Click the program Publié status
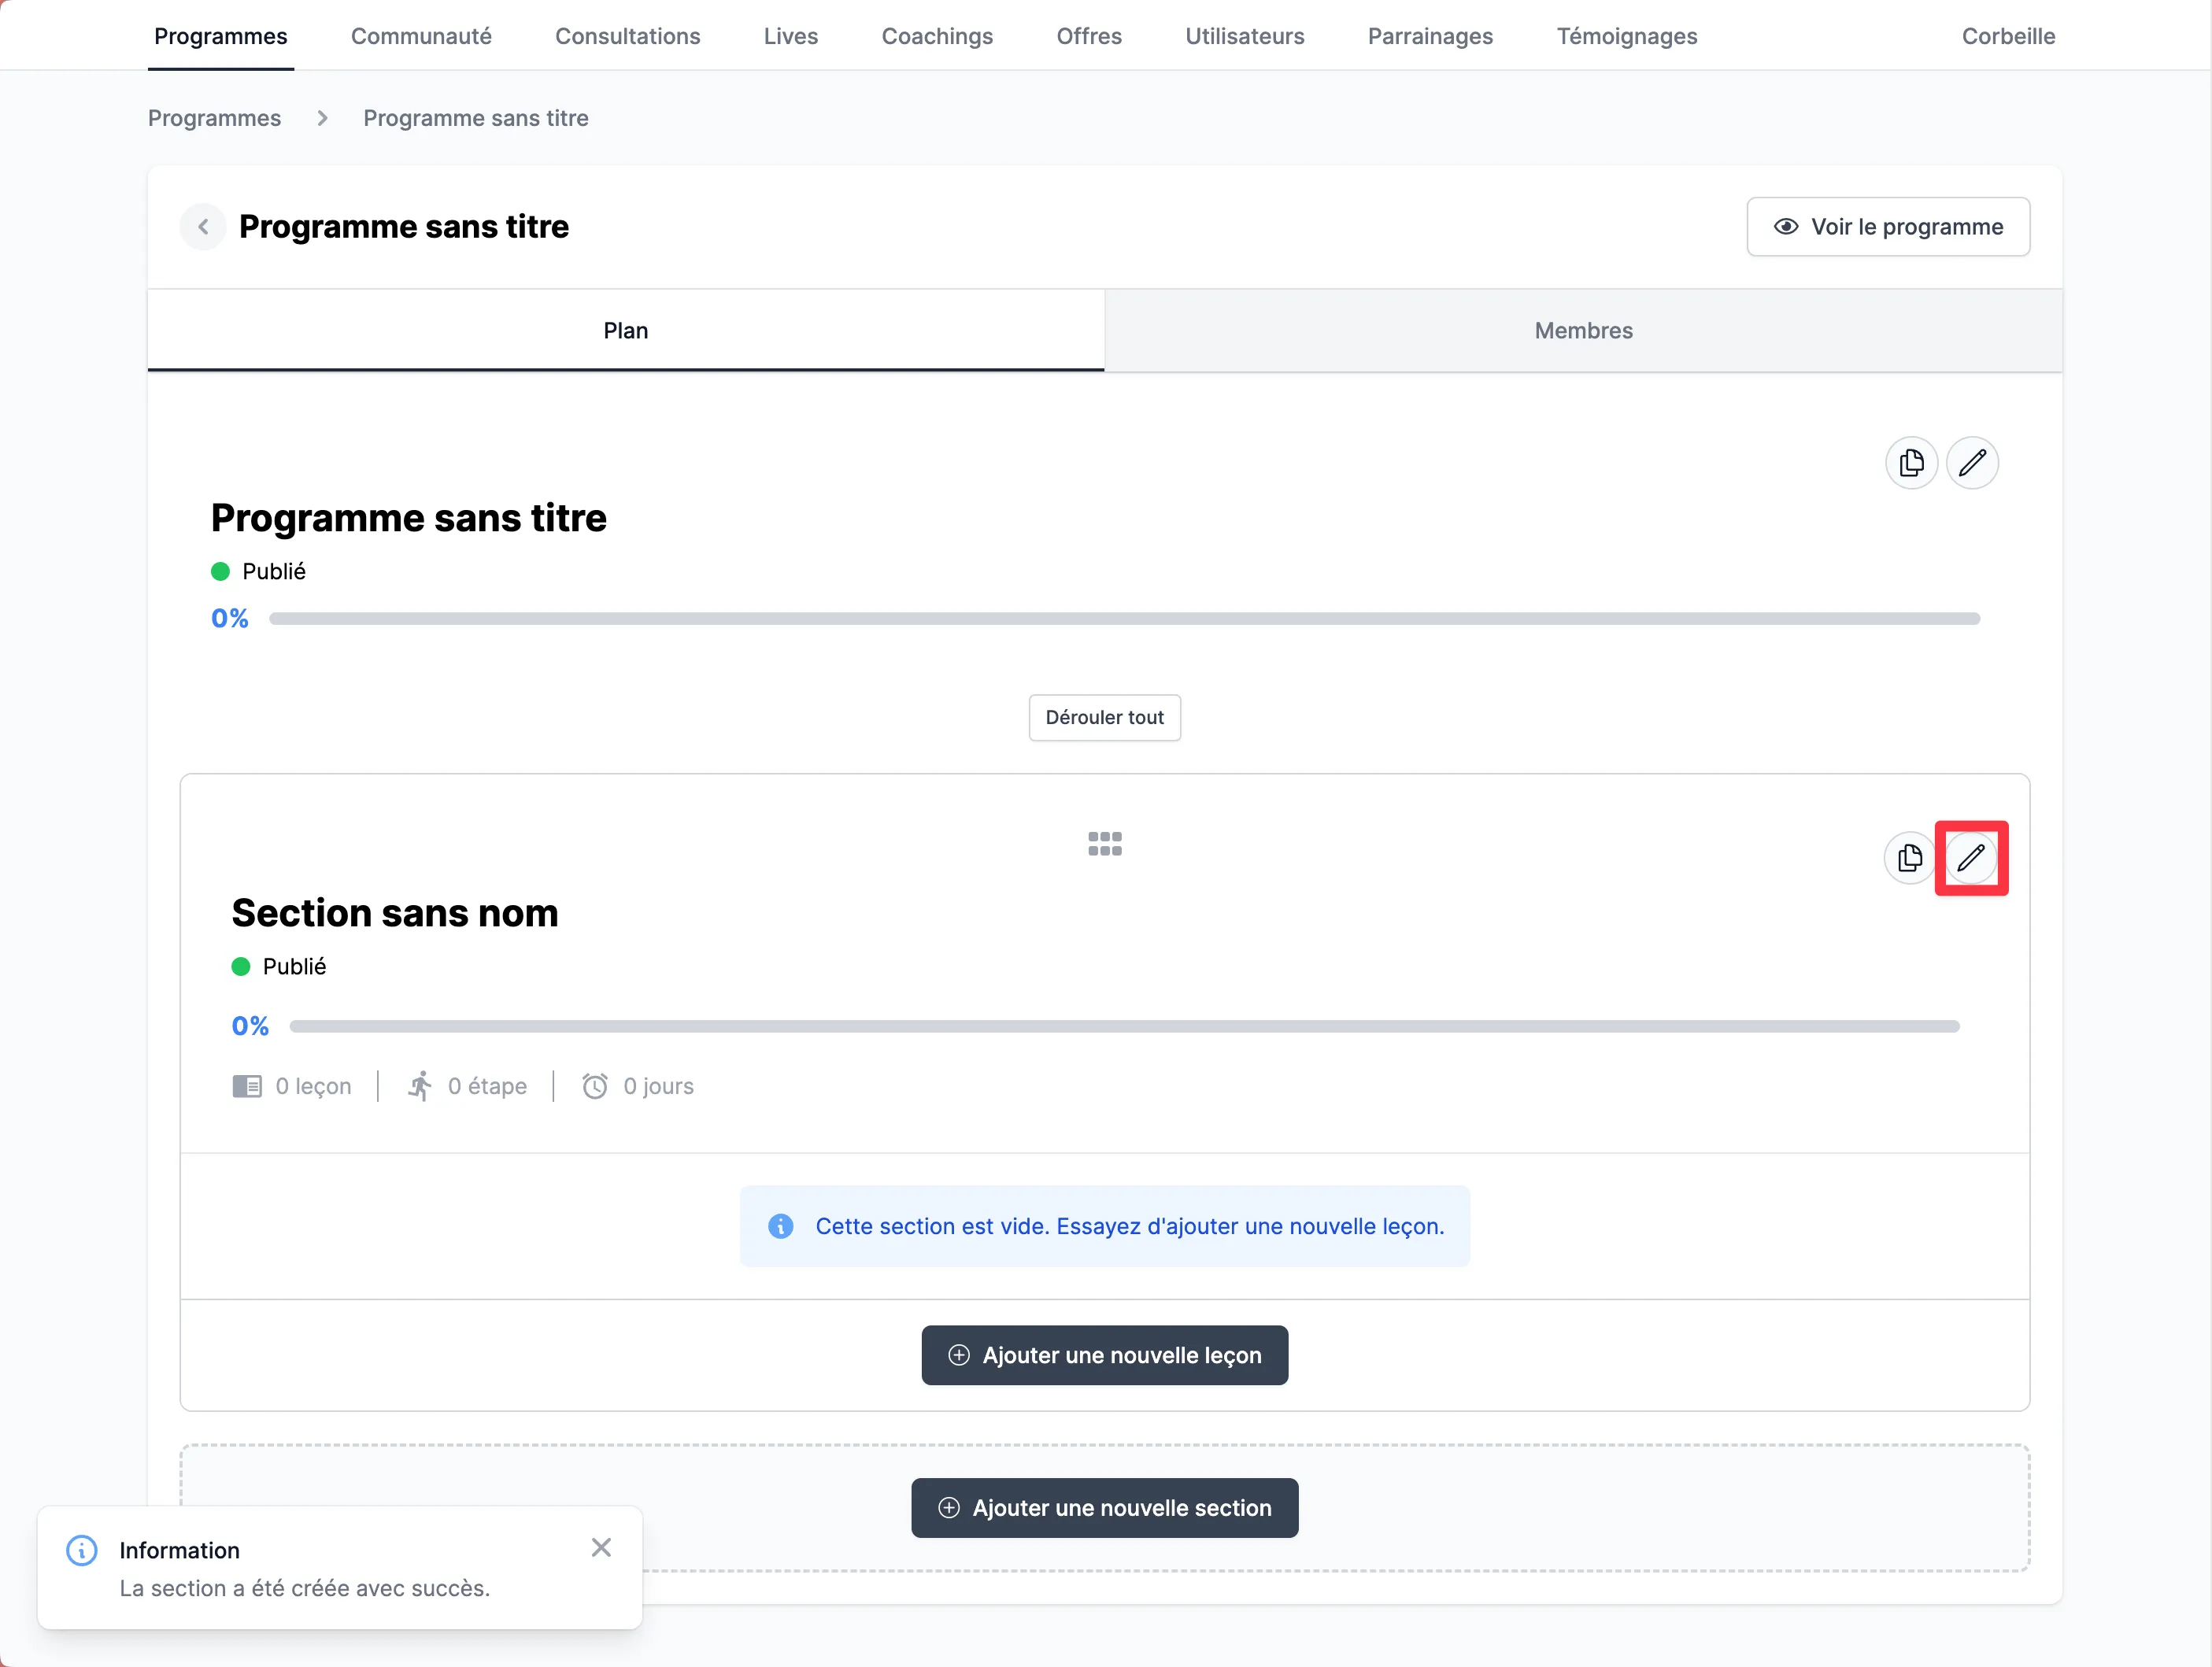Viewport: 2212px width, 1667px height. coord(259,572)
